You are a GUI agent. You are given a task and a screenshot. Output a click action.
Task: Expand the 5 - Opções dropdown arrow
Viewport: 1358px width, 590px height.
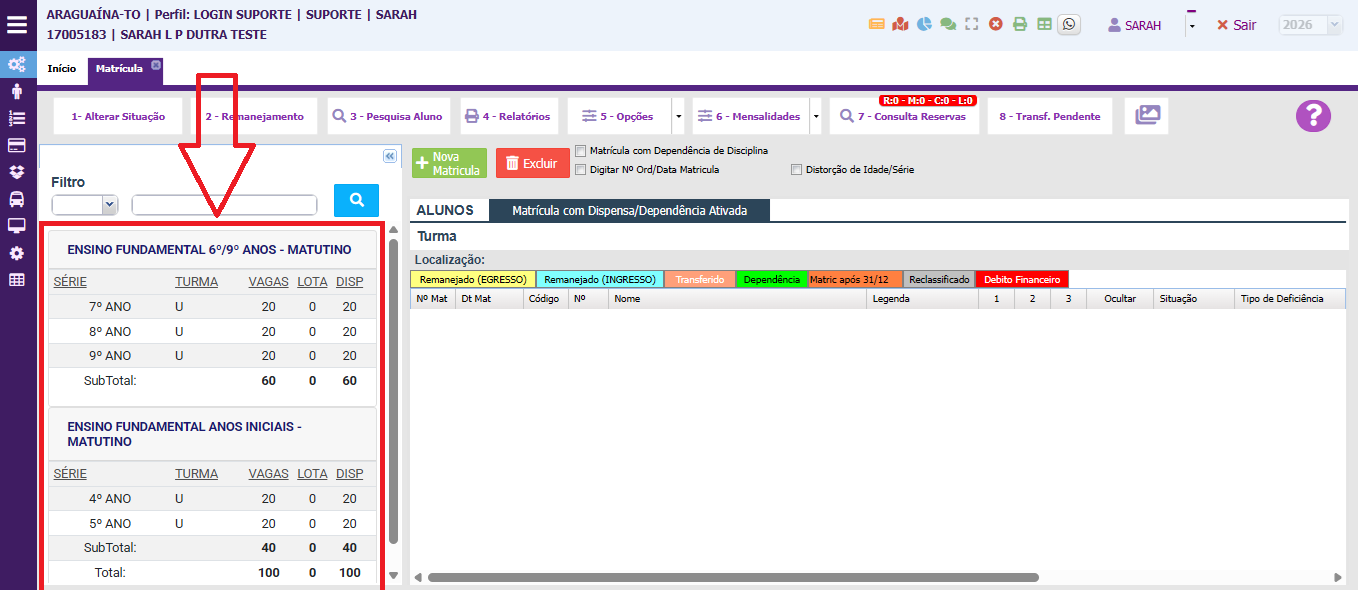(x=679, y=117)
